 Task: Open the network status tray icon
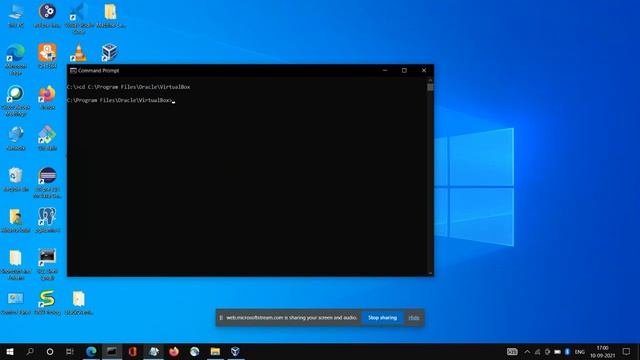[538, 352]
